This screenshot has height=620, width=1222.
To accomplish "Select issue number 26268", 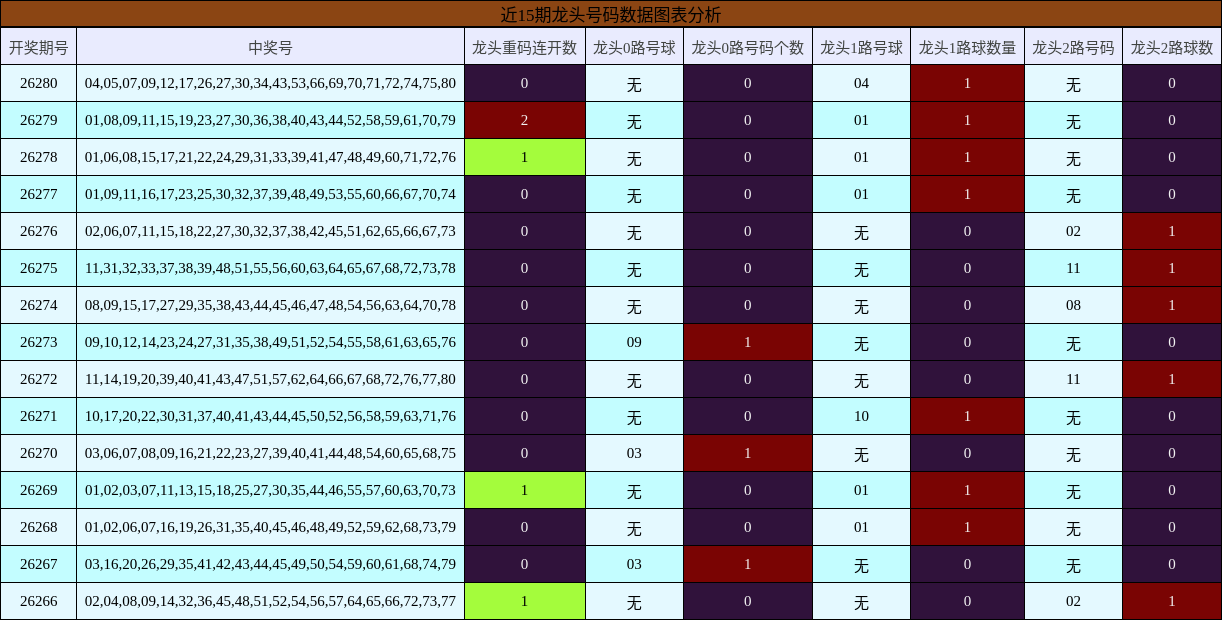I will pyautogui.click(x=38, y=527).
